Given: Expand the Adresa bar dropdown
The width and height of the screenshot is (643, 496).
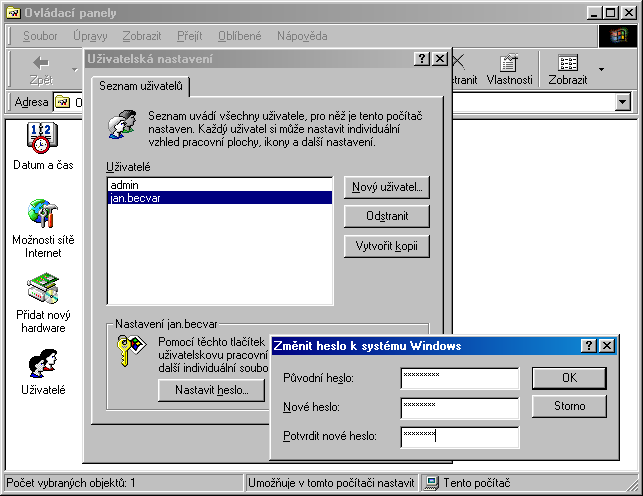Looking at the screenshot, I should (x=622, y=102).
